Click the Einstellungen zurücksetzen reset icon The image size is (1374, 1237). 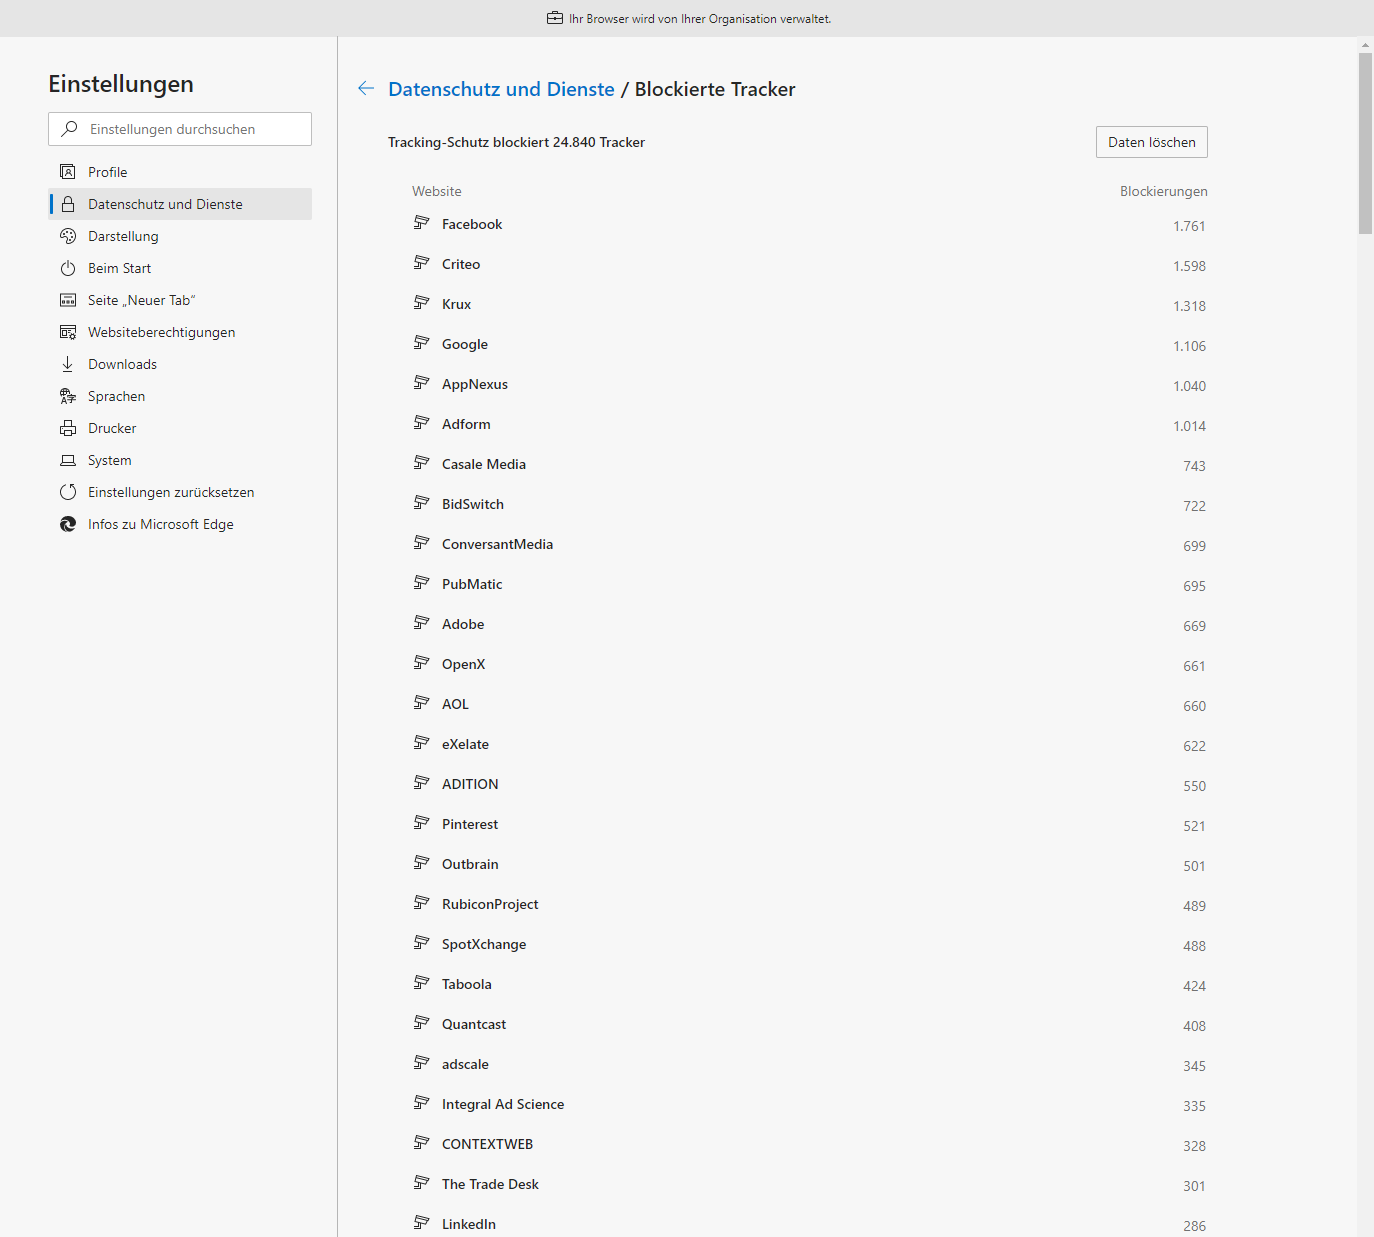68,492
